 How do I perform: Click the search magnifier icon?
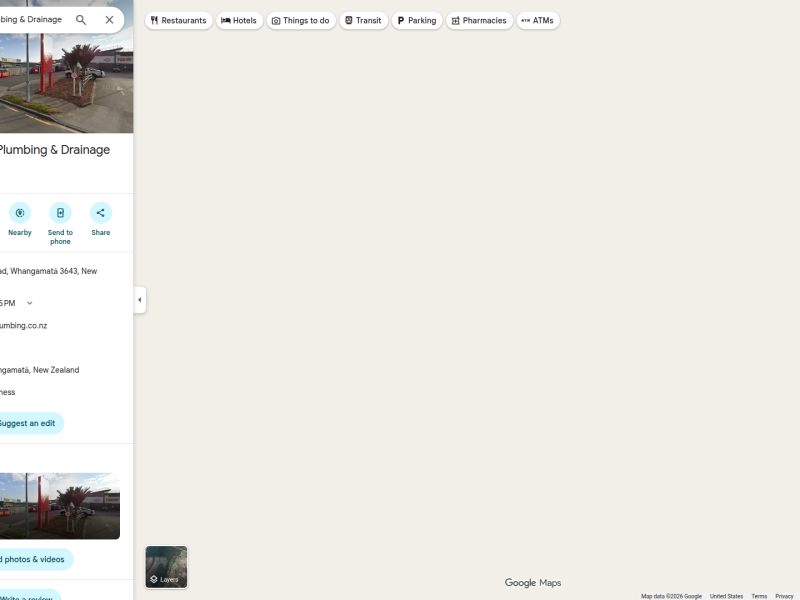[x=81, y=20]
